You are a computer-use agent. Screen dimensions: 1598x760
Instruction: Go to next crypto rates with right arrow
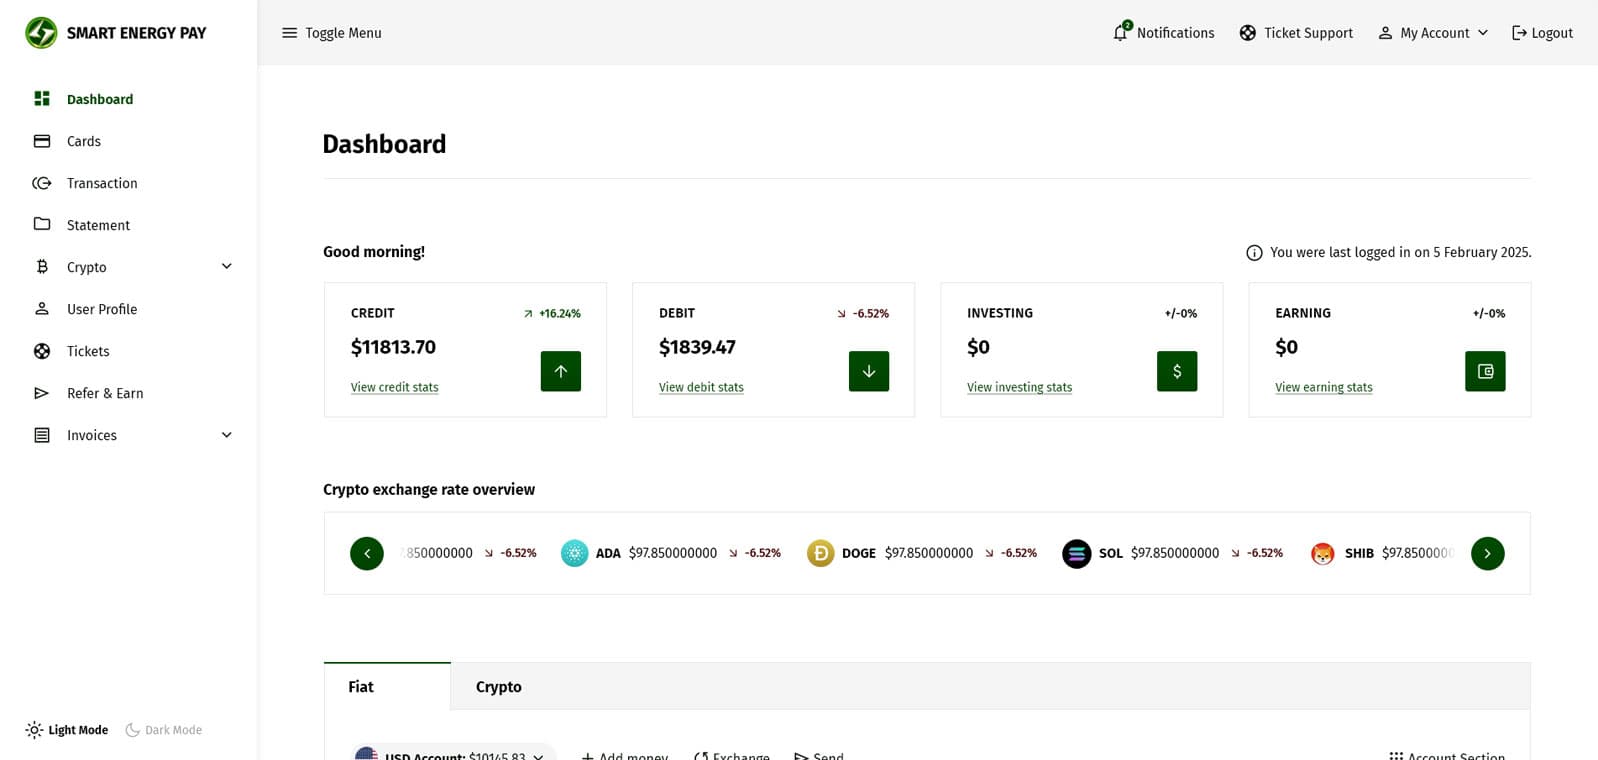tap(1488, 553)
